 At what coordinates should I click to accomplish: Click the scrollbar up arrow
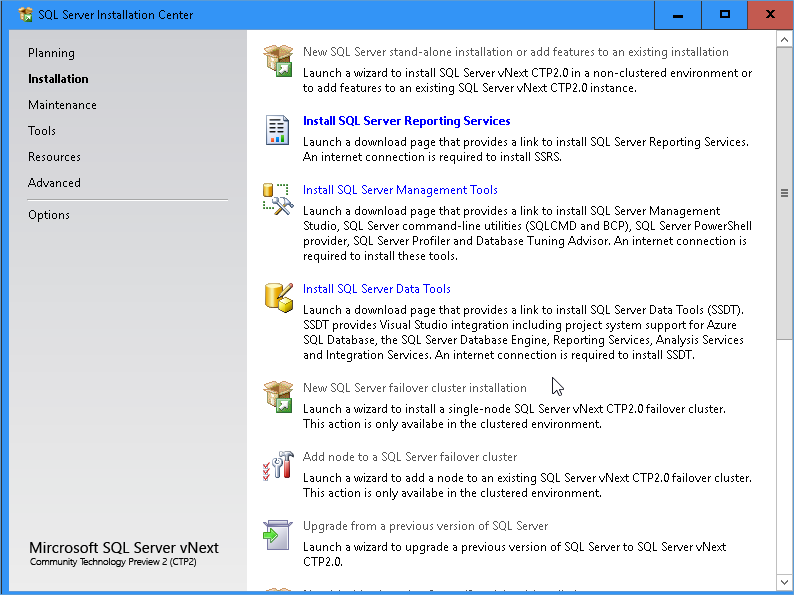(784, 39)
